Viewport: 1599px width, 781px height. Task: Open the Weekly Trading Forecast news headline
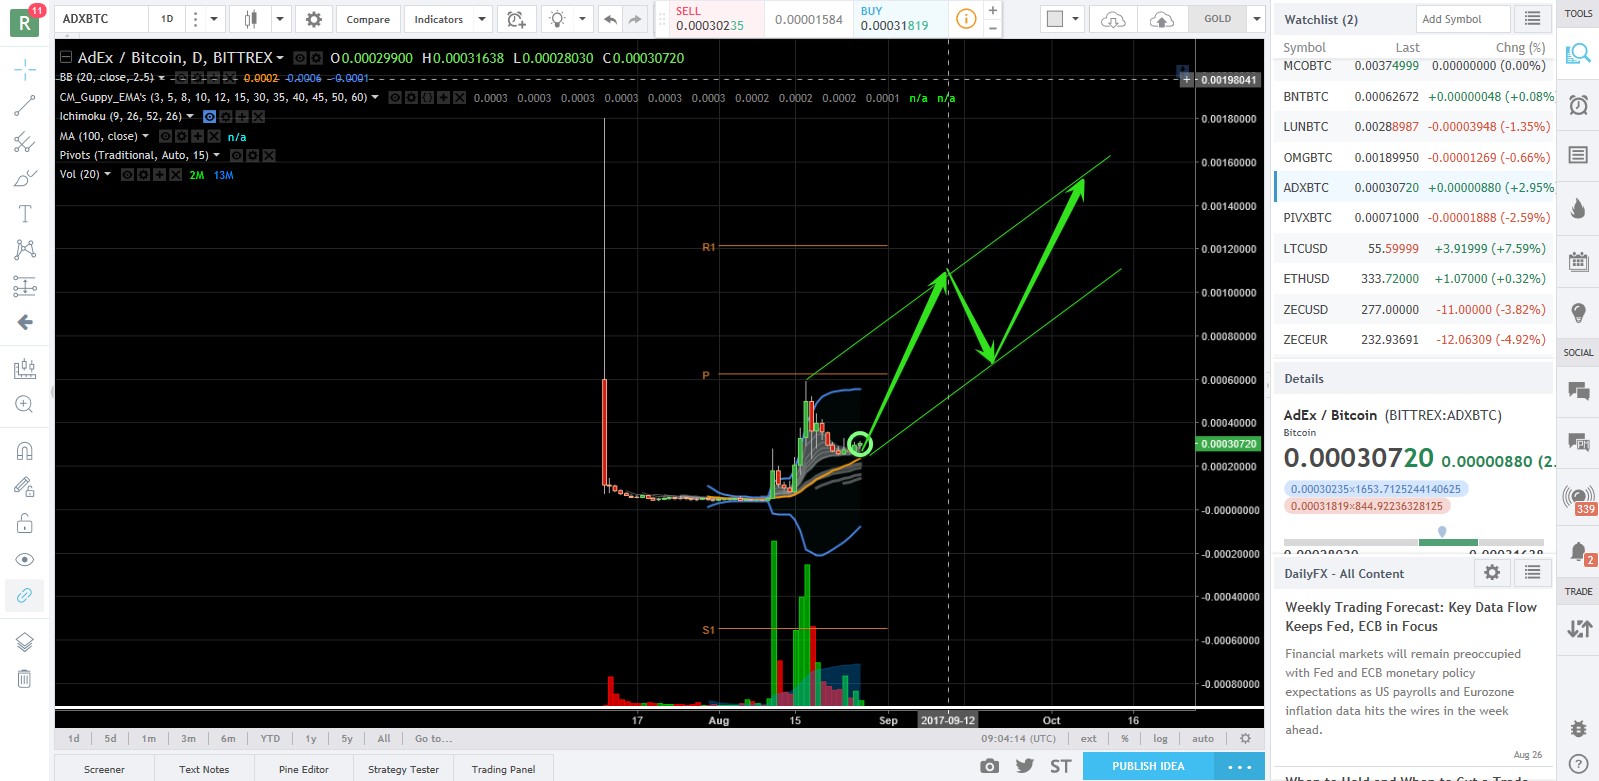1411,617
